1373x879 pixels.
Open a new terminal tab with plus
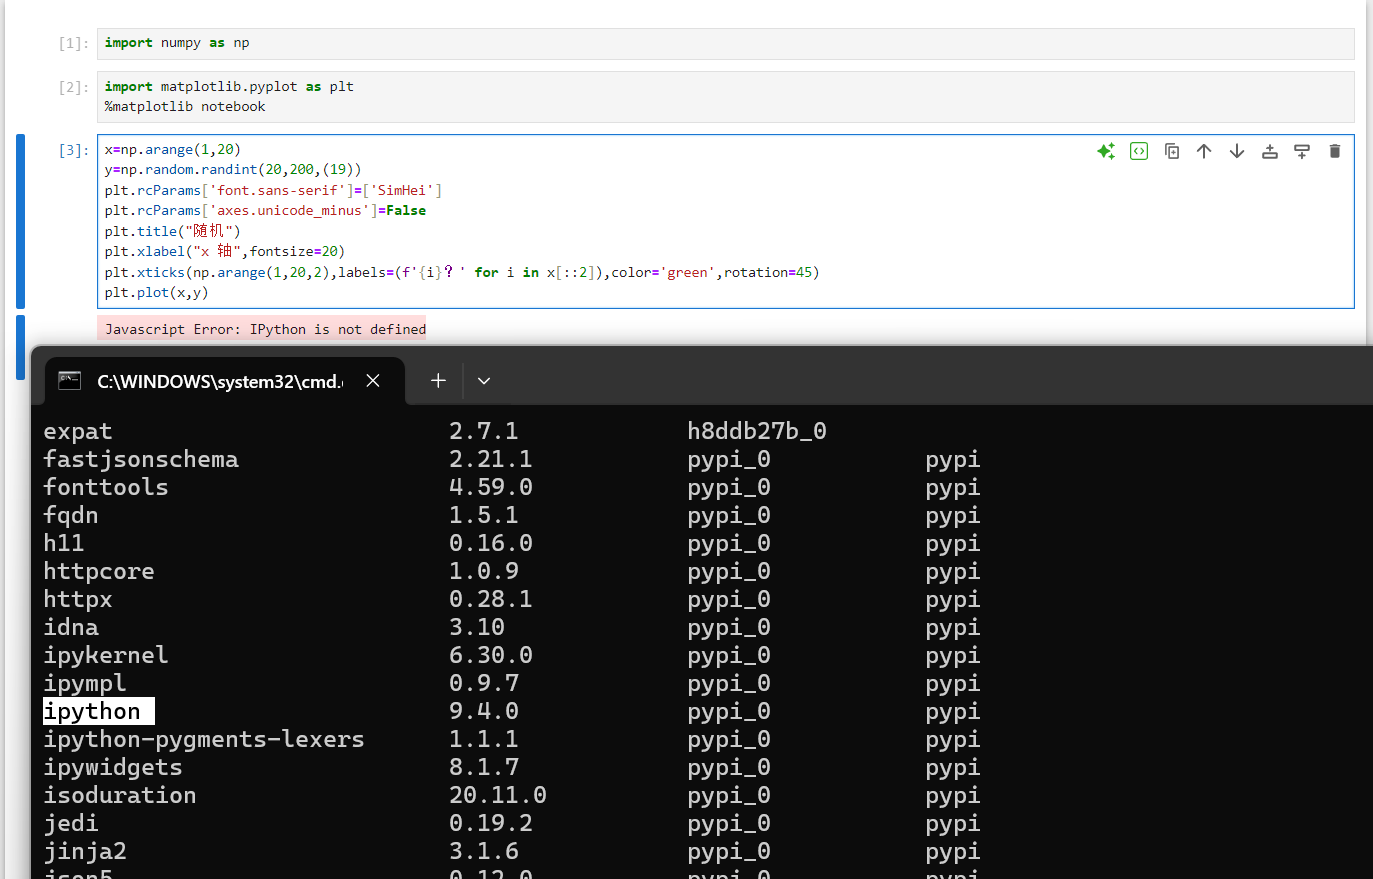(x=438, y=380)
